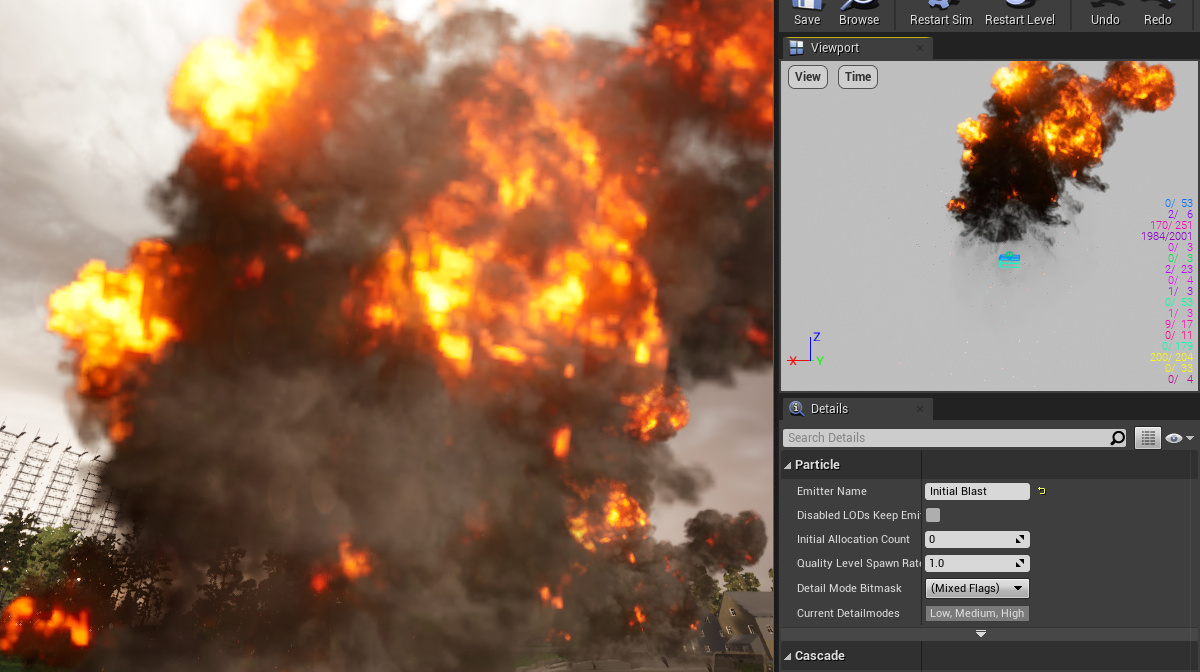Click the Save toolbar button
This screenshot has width=1200, height=672.
click(806, 14)
